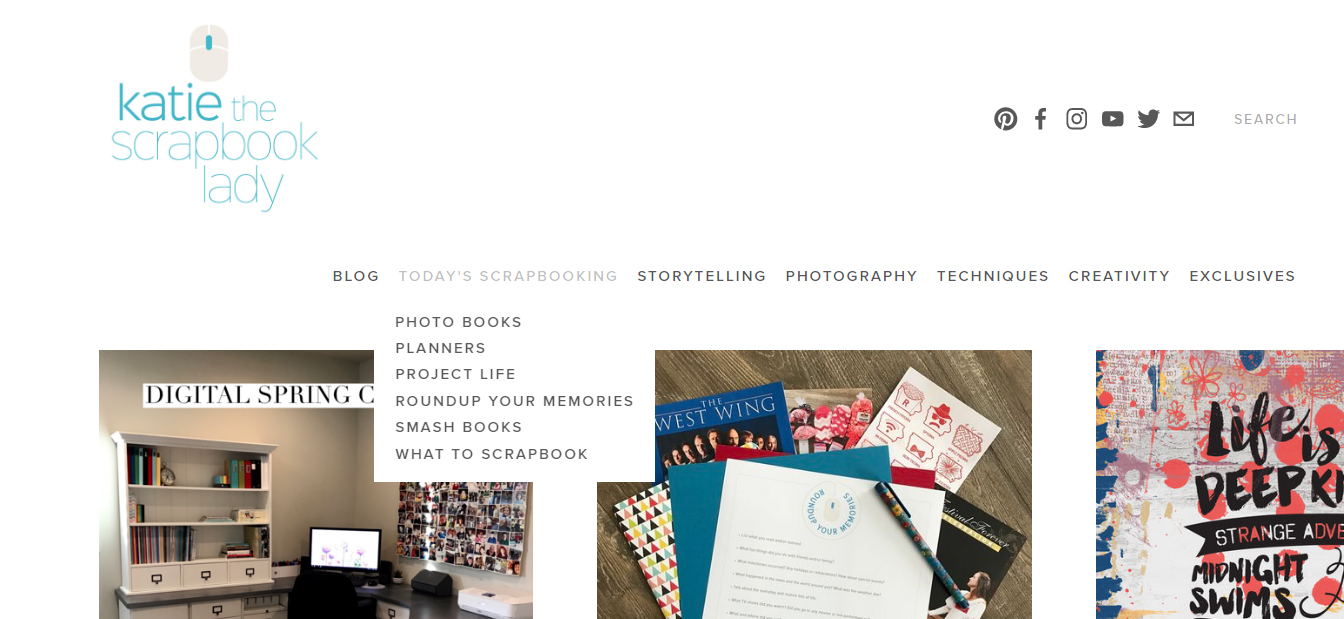Open the Life is Deep art thumbnail

pos(1220,484)
